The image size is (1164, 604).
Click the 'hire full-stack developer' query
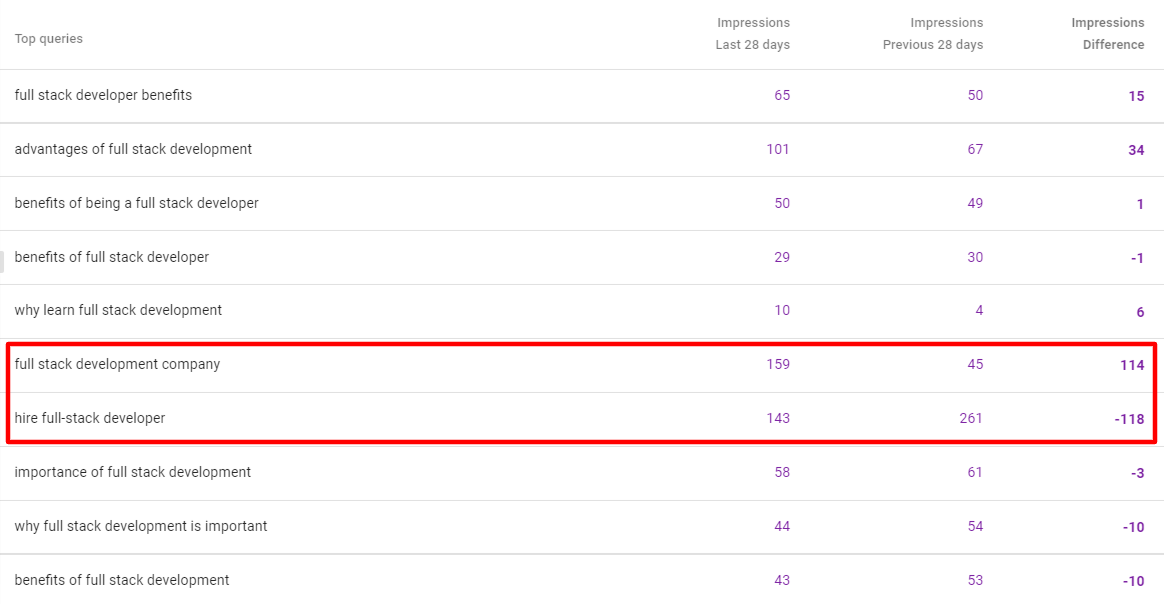(x=90, y=419)
